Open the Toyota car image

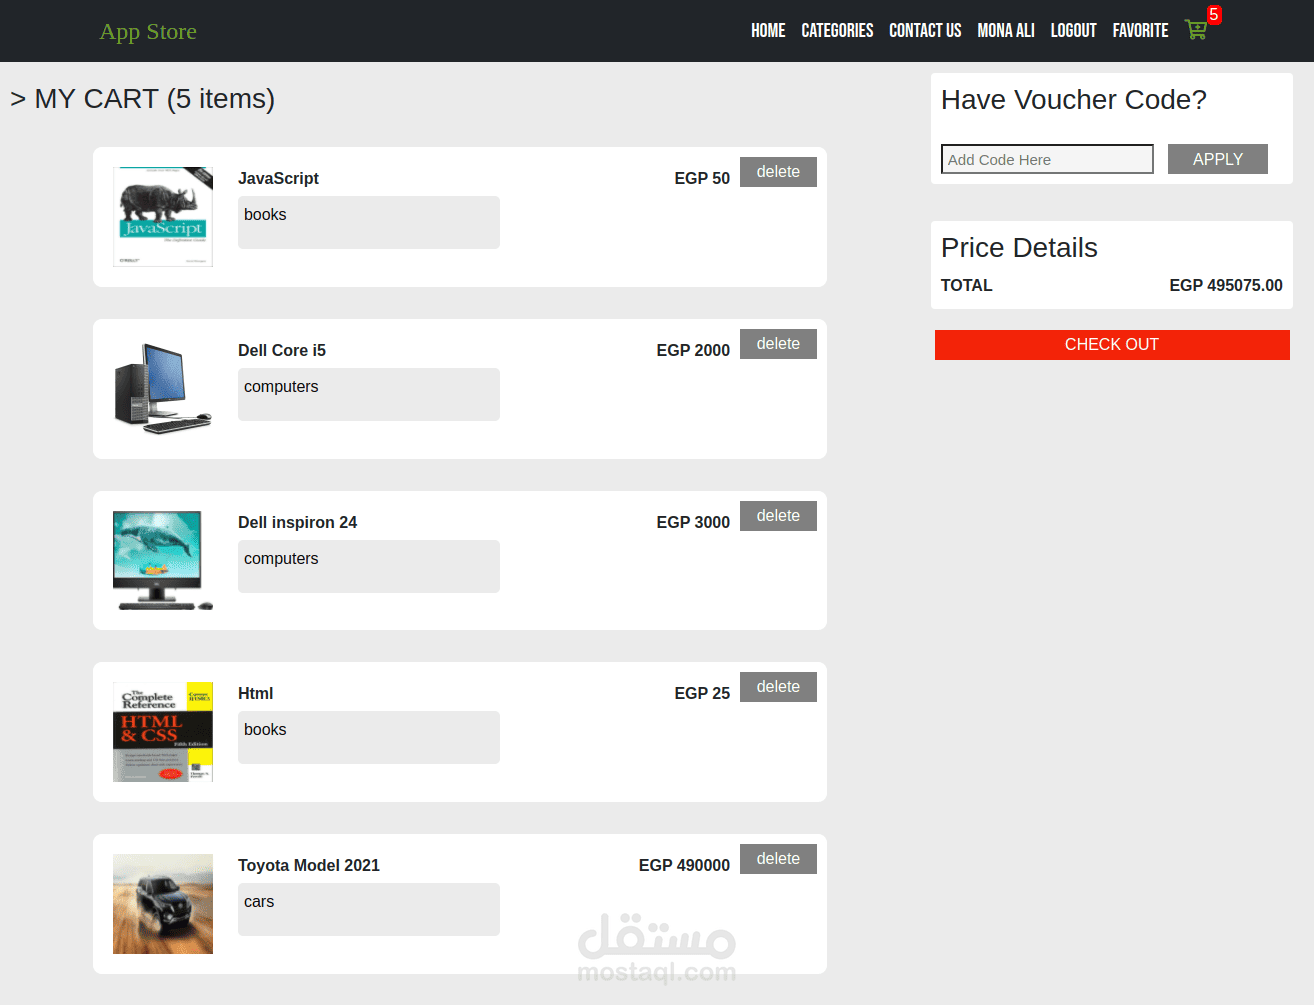click(163, 904)
